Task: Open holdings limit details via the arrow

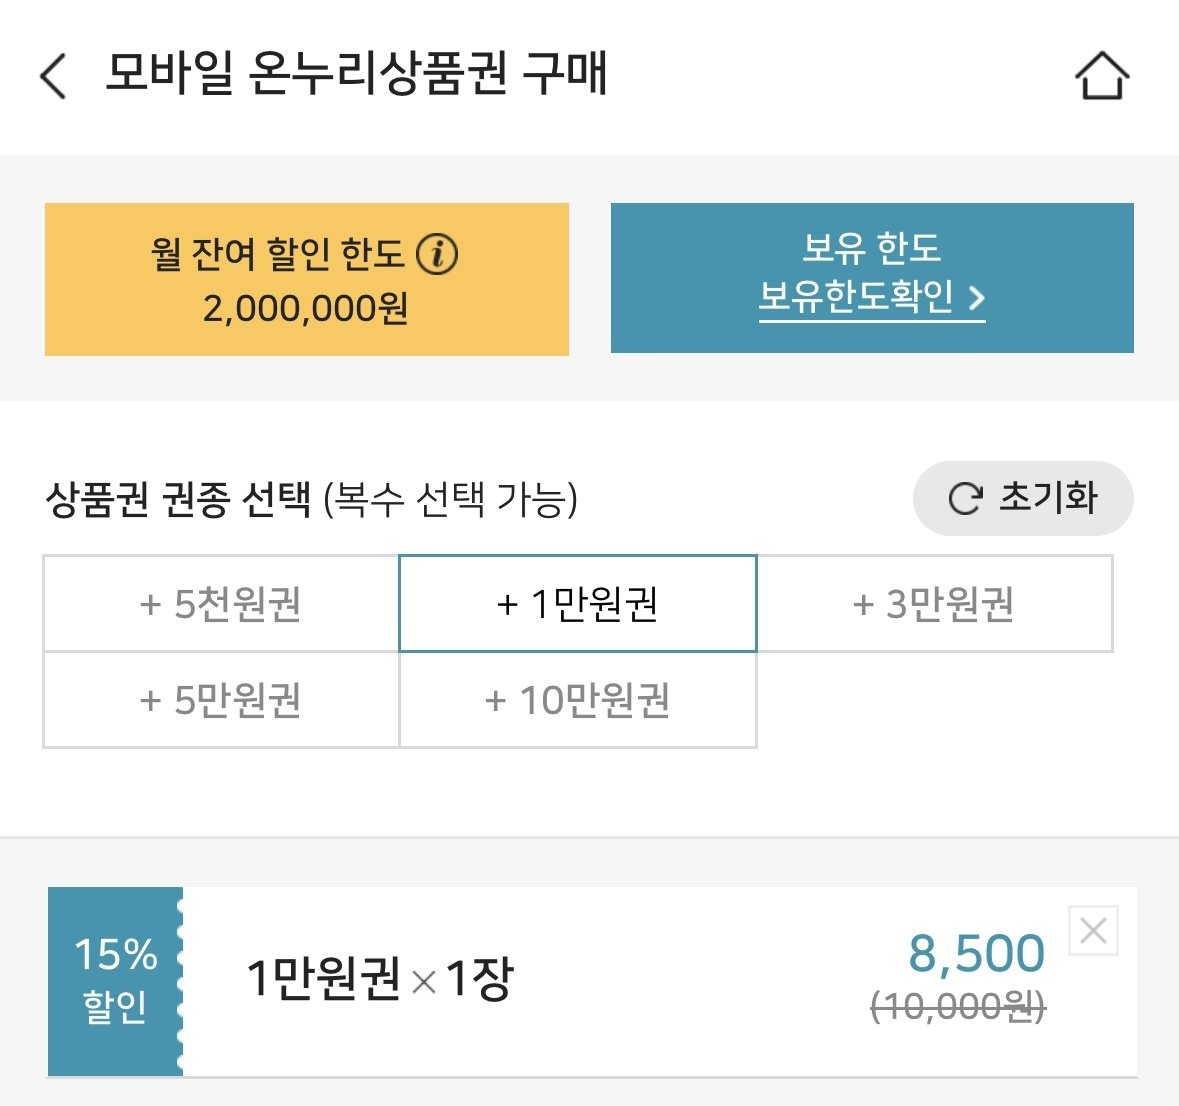Action: click(x=977, y=300)
